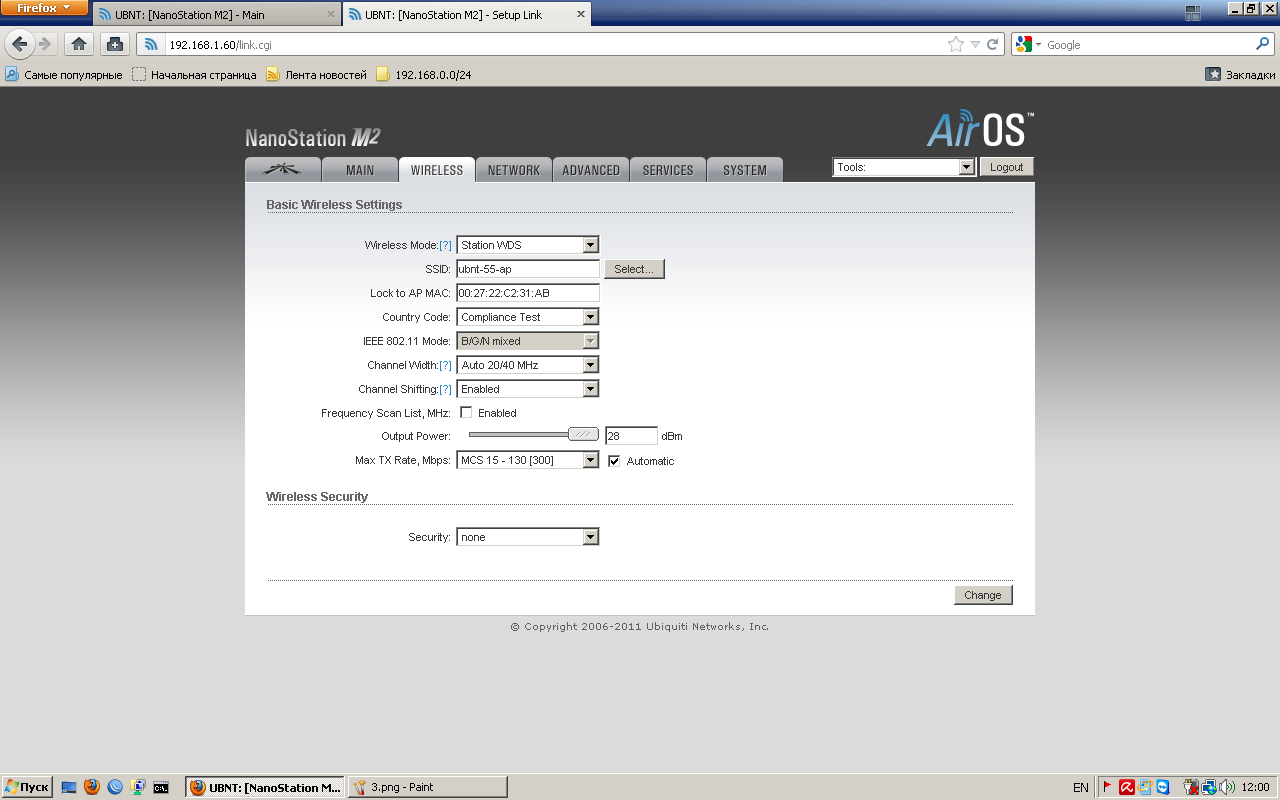Open the search engine selector dropdown

(1028, 44)
